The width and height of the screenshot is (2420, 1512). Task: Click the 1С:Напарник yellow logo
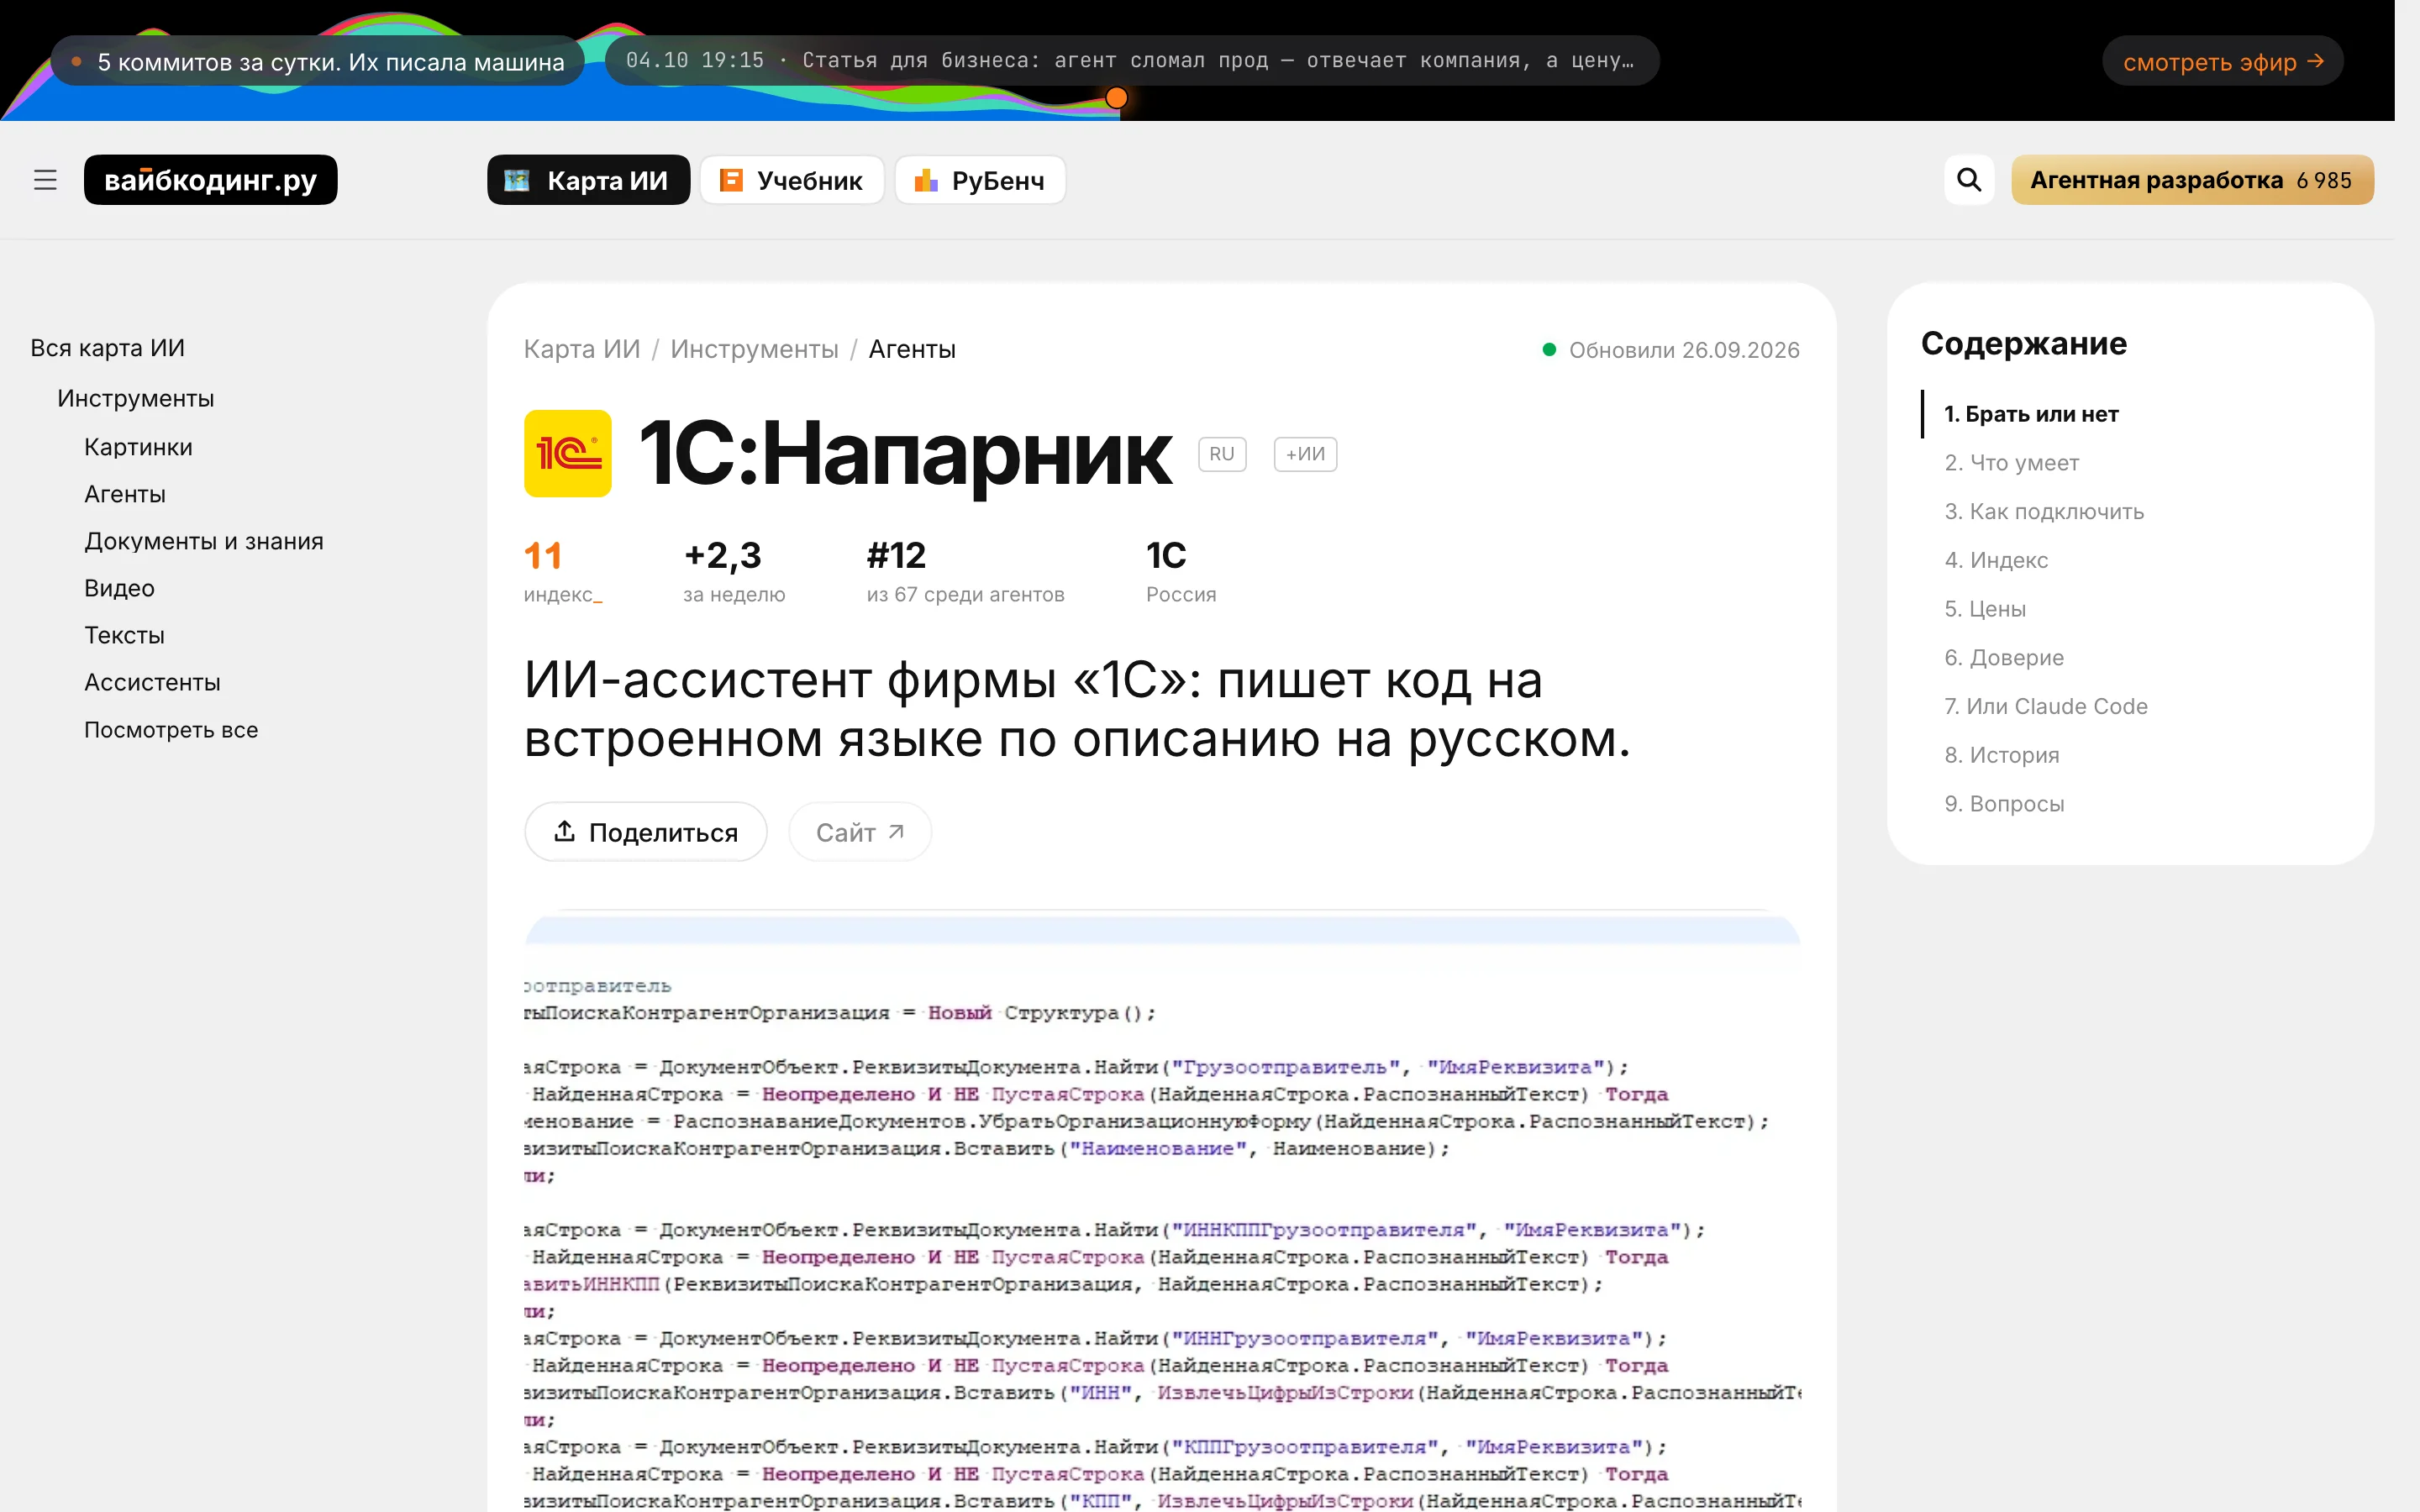(x=567, y=453)
